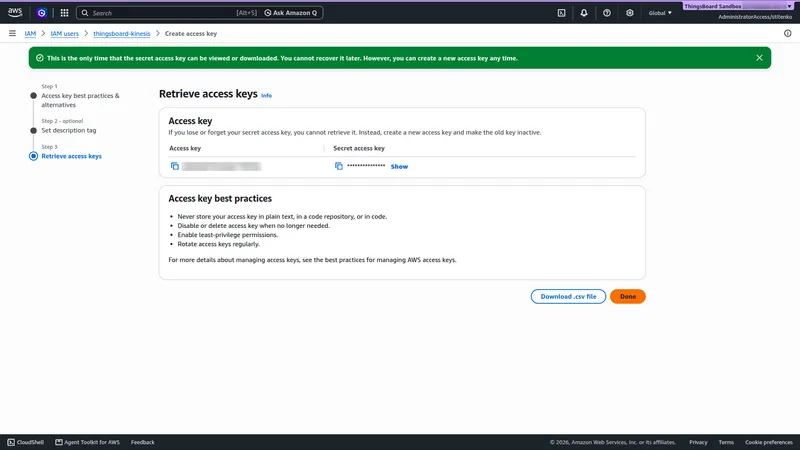Open the Amazon Q purple icon
This screenshot has width=800, height=450.
point(42,13)
